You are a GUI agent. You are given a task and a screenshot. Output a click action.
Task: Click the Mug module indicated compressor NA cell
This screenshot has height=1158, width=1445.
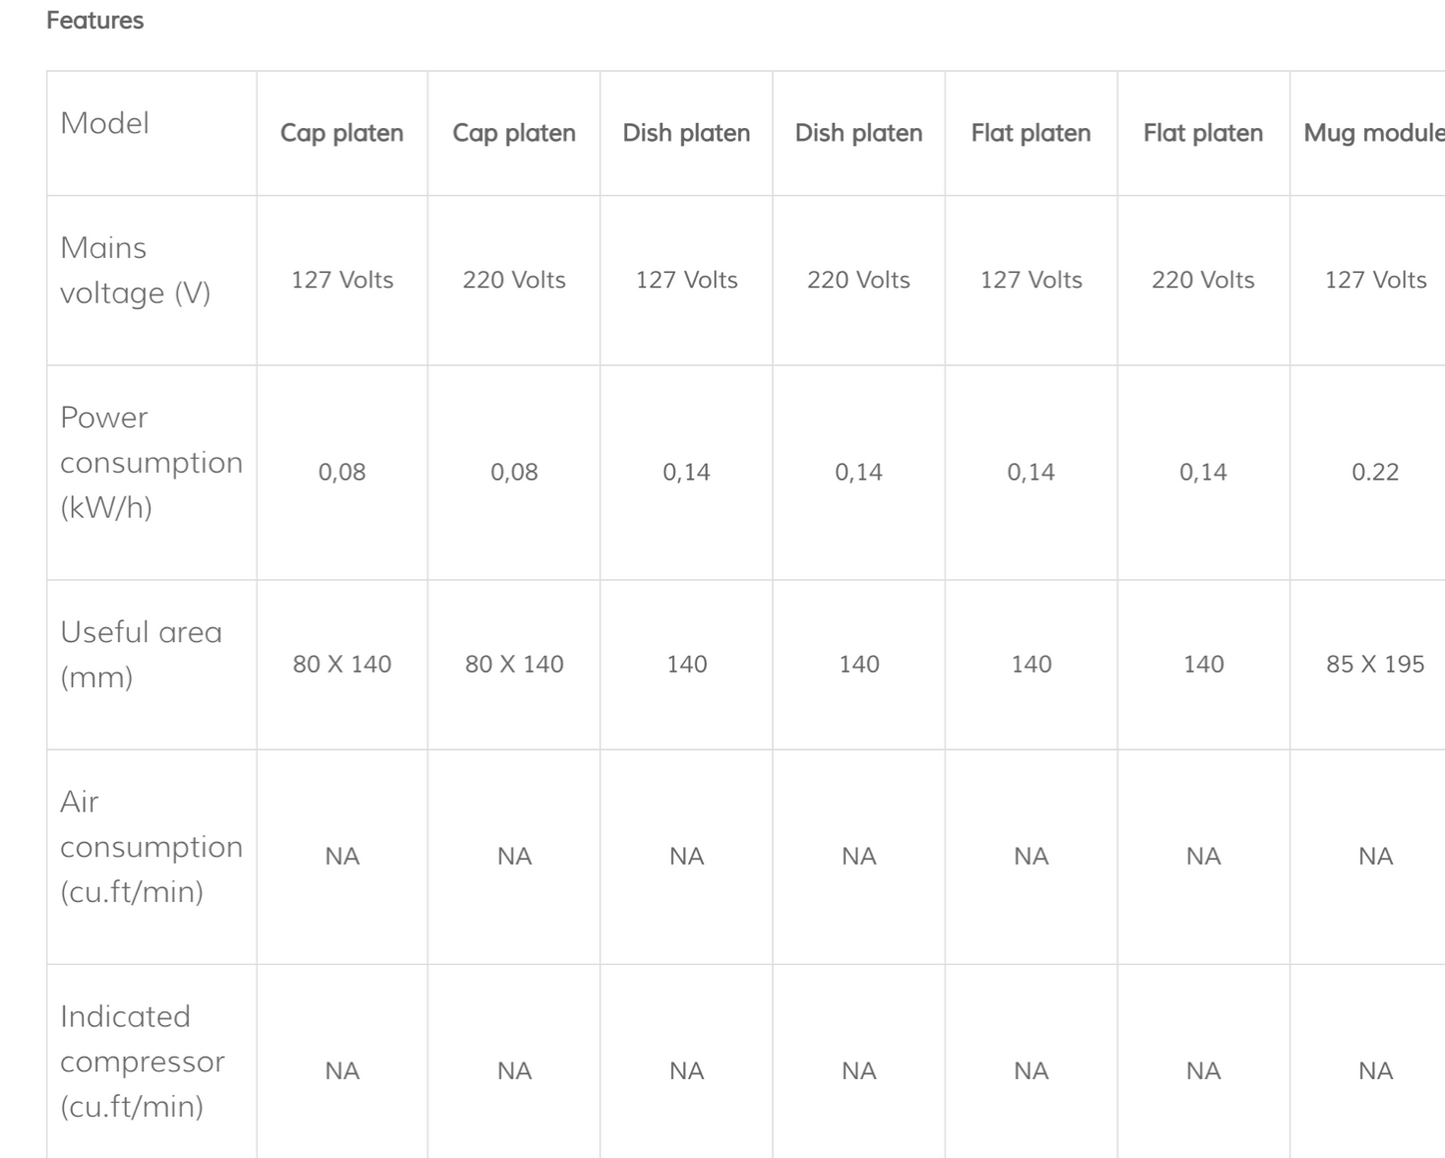pos(1375,1071)
